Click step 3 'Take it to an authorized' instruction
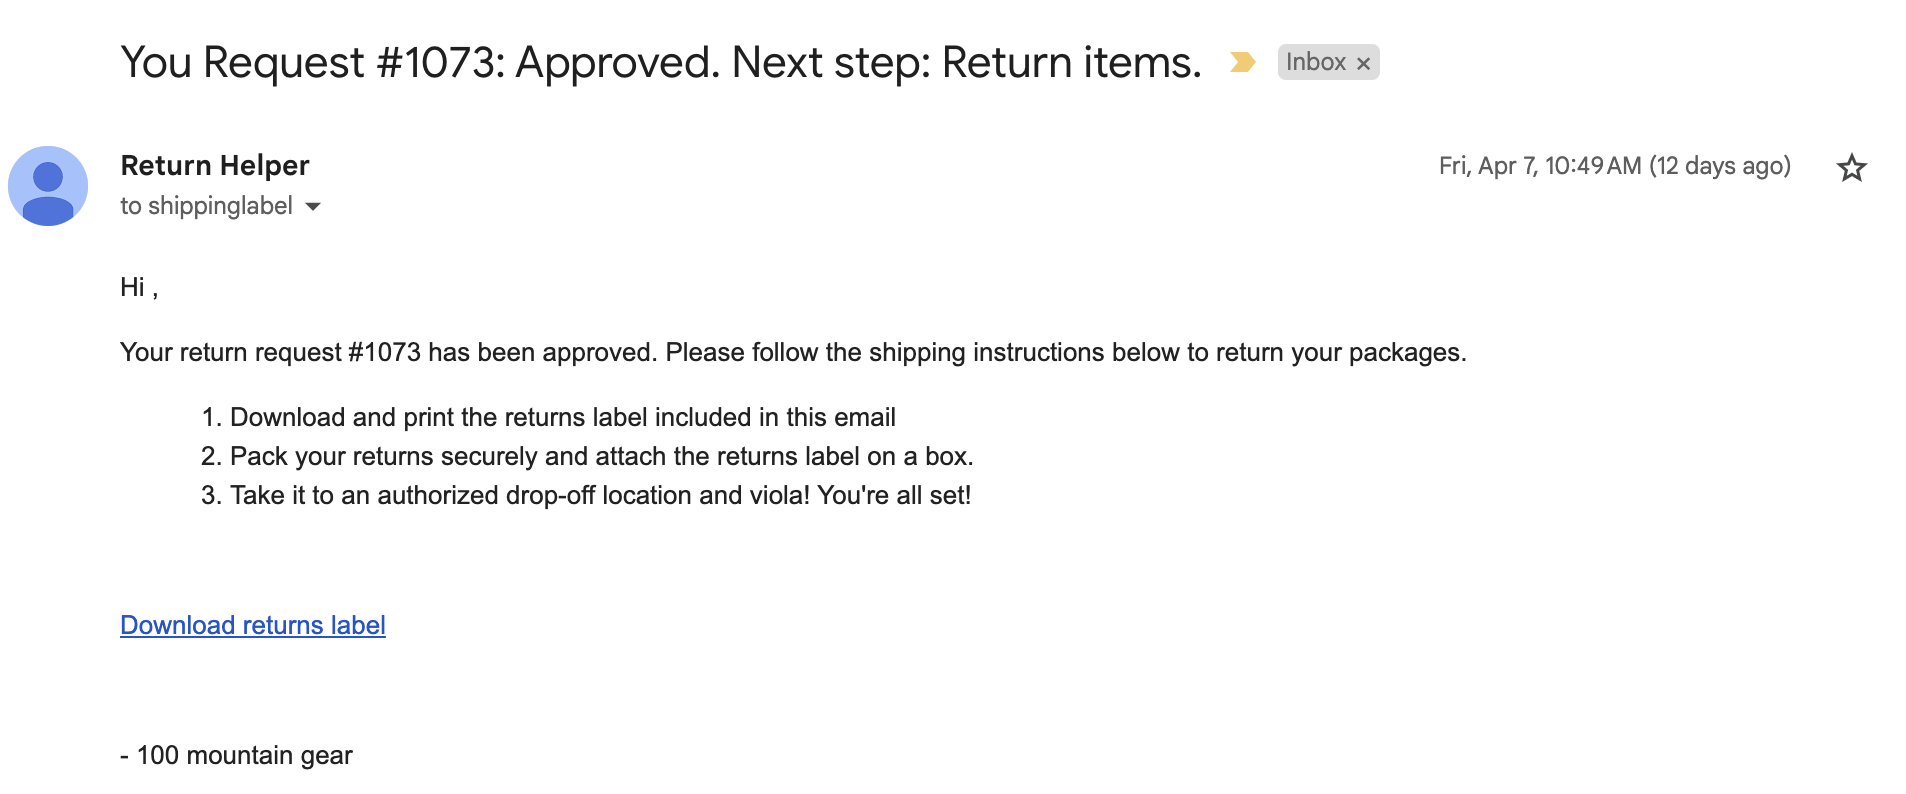 coord(600,496)
